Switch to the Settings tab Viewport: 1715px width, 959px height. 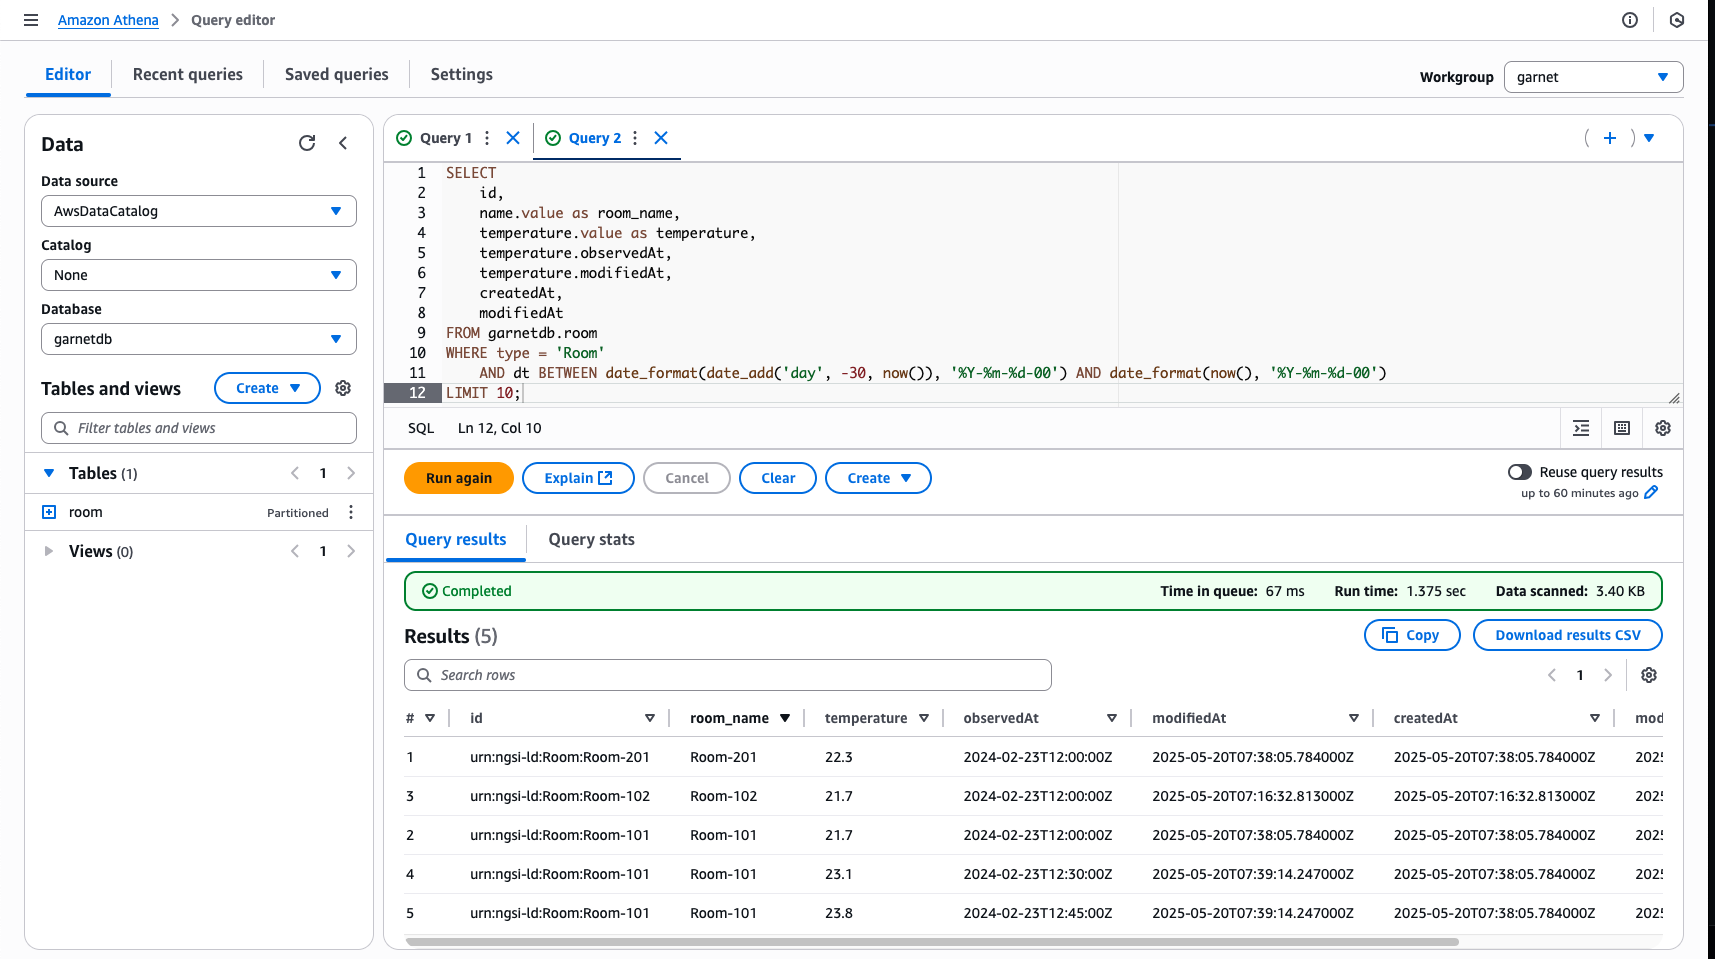tap(461, 74)
